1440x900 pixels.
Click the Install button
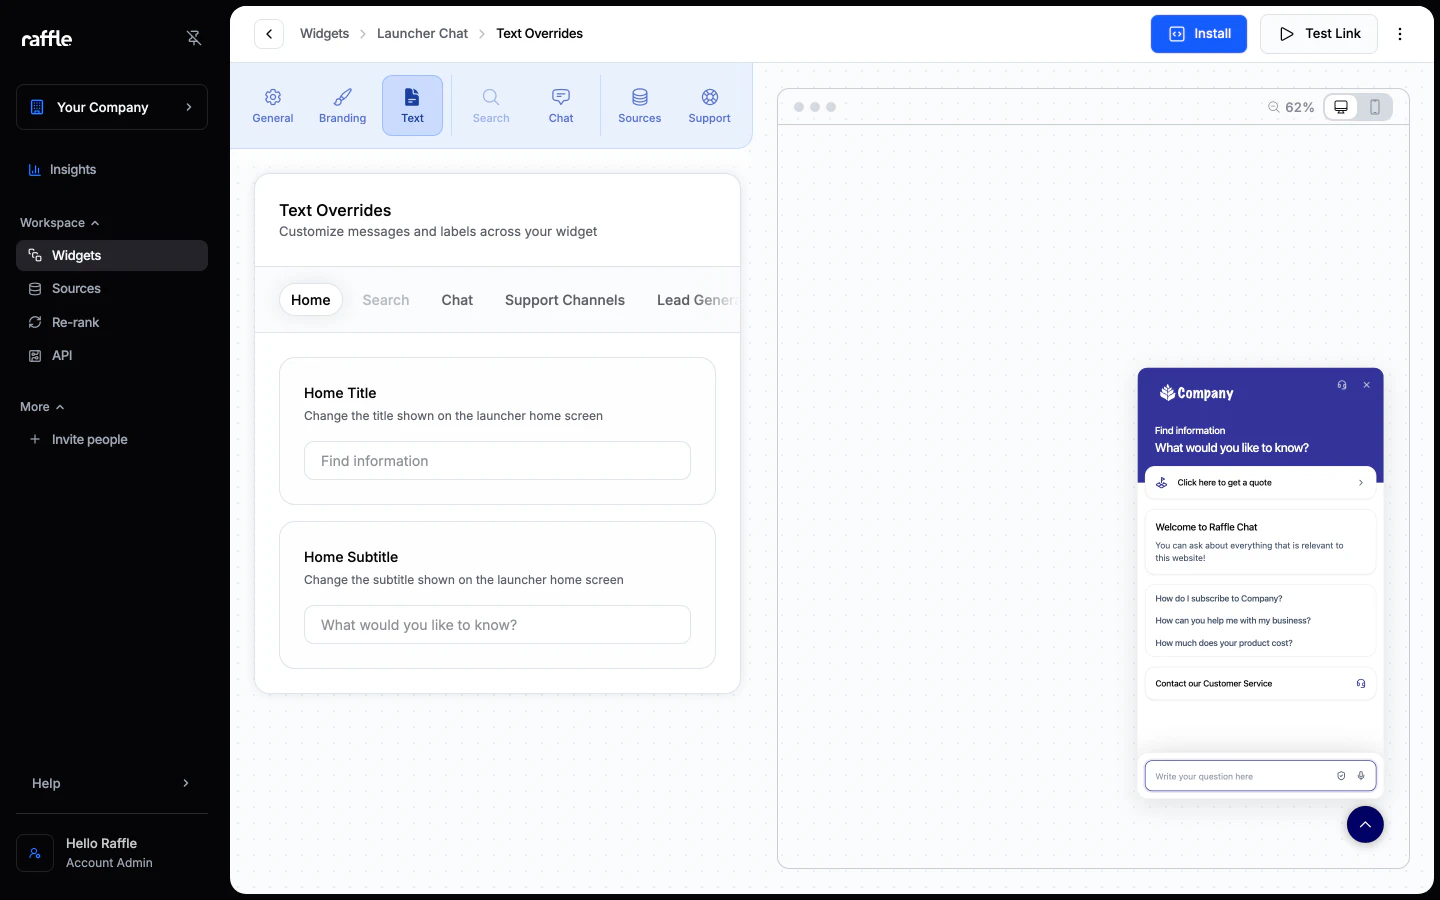(1199, 34)
